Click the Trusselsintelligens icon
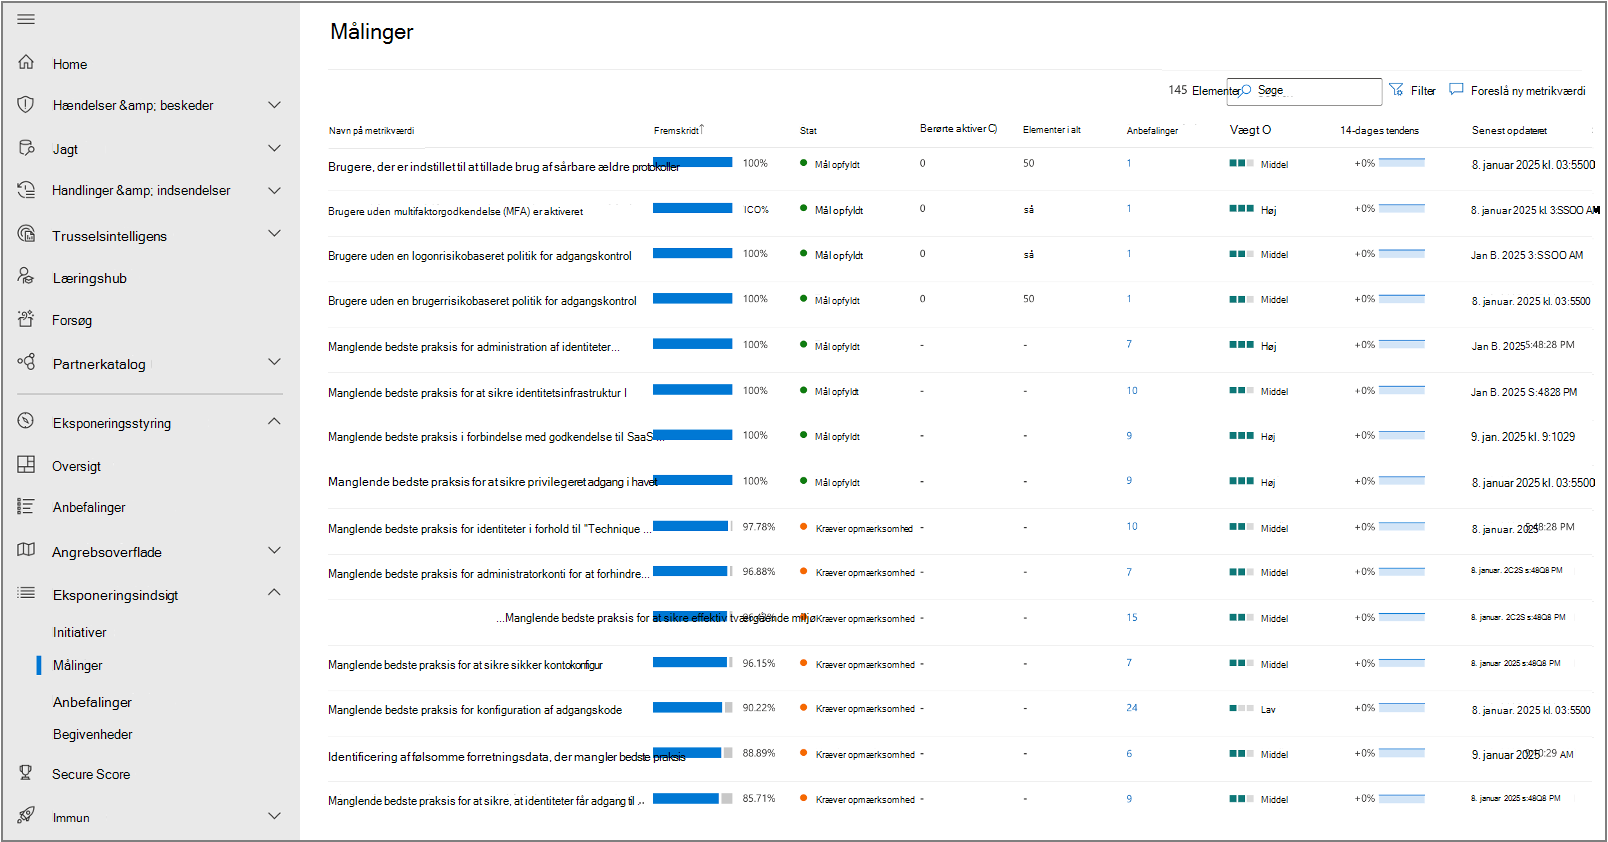The width and height of the screenshot is (1608, 842). [26, 234]
